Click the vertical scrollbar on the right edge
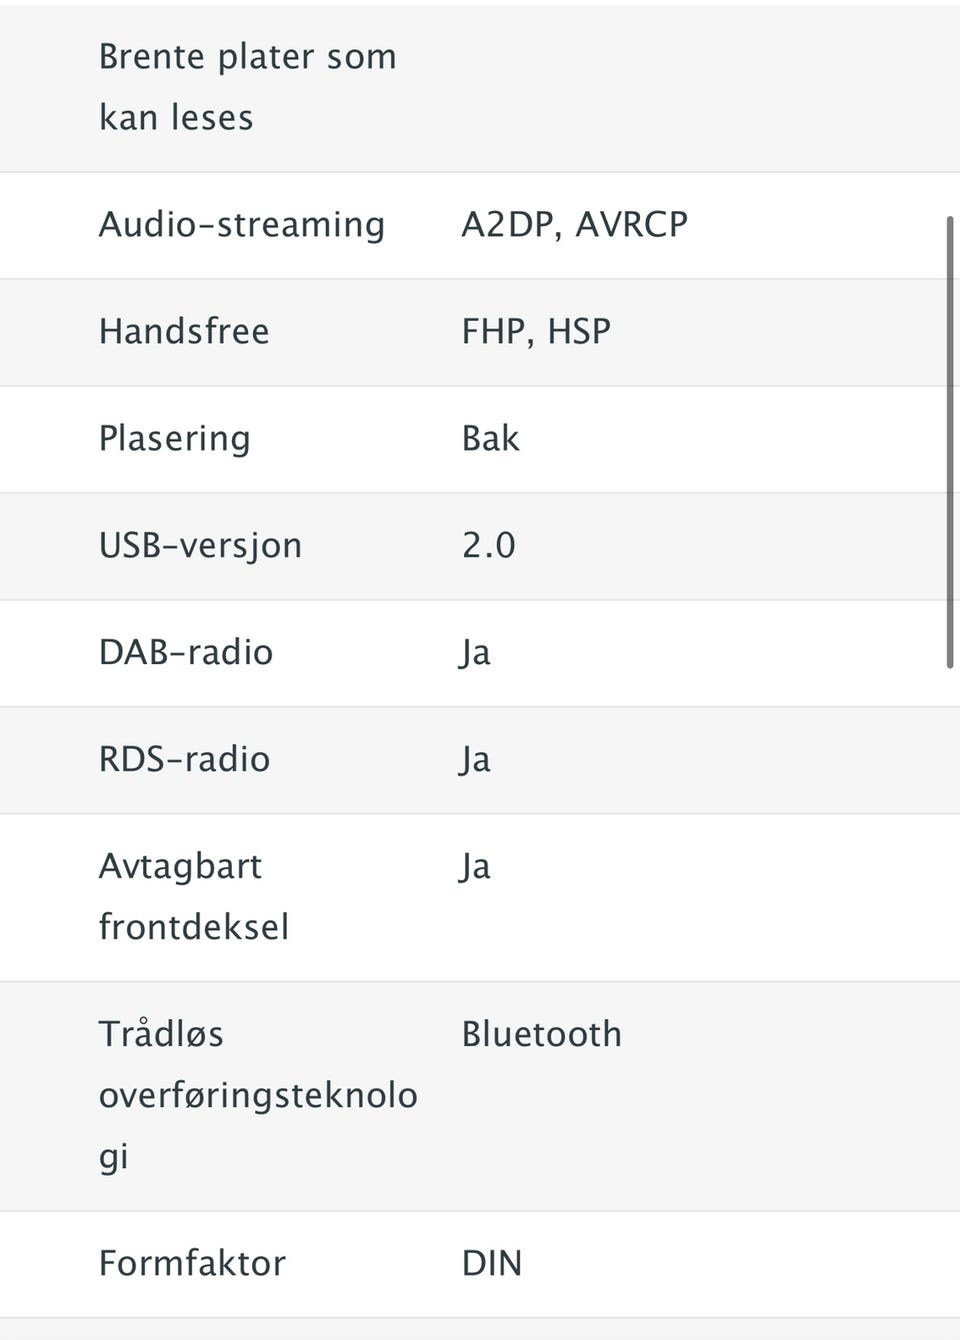 pos(949,440)
